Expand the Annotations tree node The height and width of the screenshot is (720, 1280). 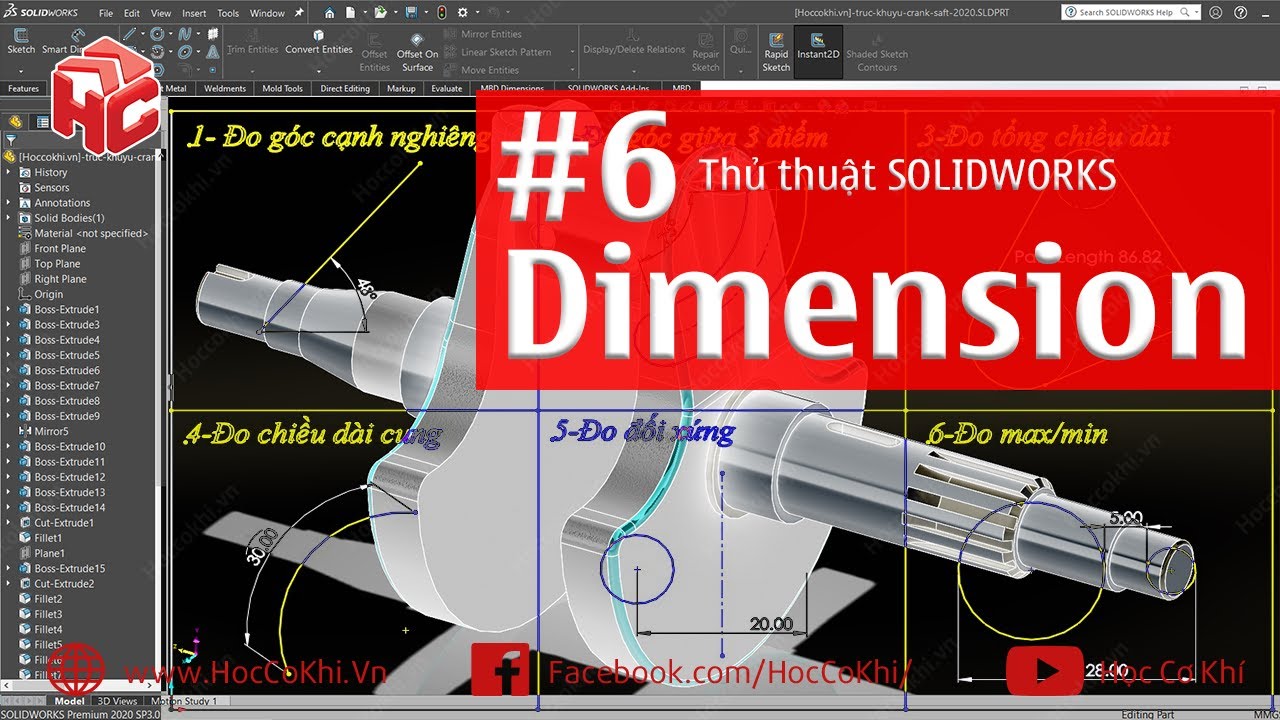[x=10, y=203]
